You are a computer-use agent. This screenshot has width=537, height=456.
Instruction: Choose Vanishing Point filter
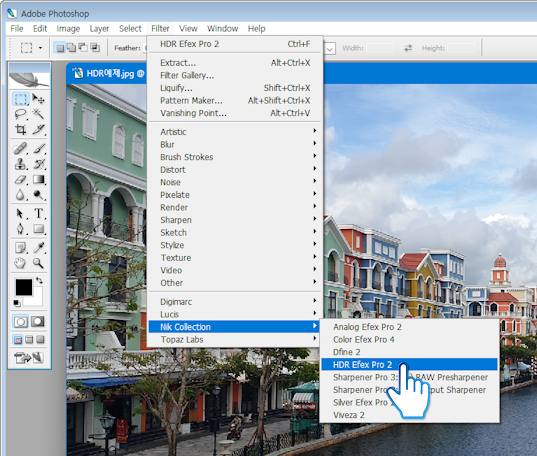(235, 113)
